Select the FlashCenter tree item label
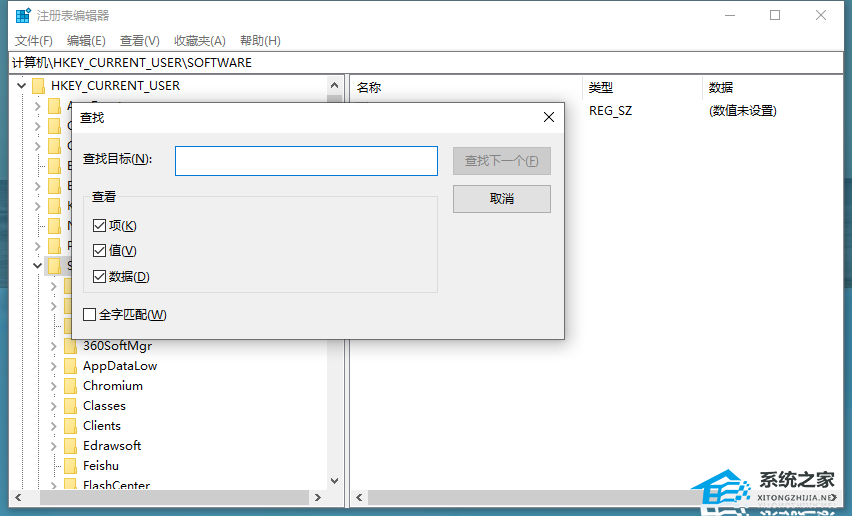The image size is (852, 516). 116,485
